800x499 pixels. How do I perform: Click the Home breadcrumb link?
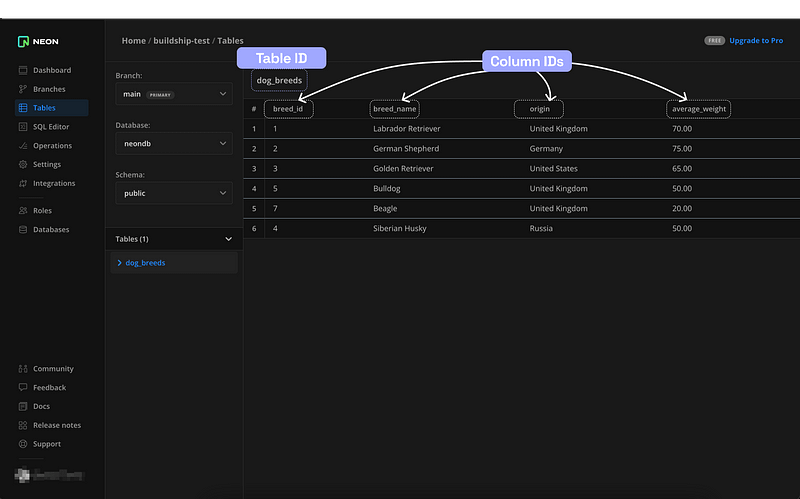click(134, 40)
